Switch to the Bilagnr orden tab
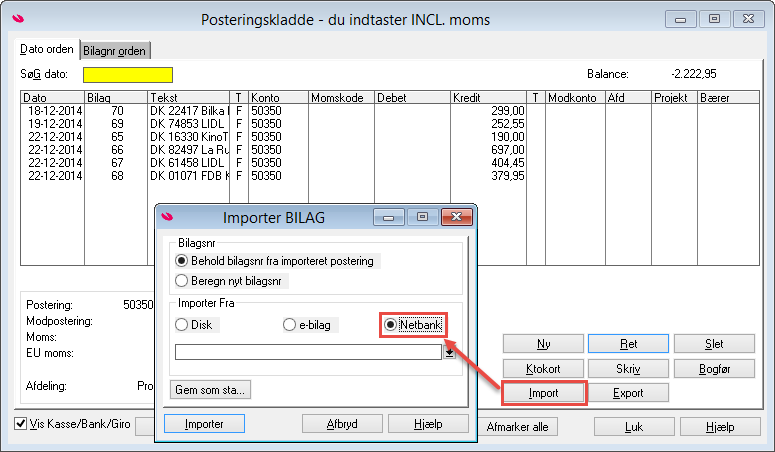Image resolution: width=775 pixels, height=452 pixels. tap(114, 50)
